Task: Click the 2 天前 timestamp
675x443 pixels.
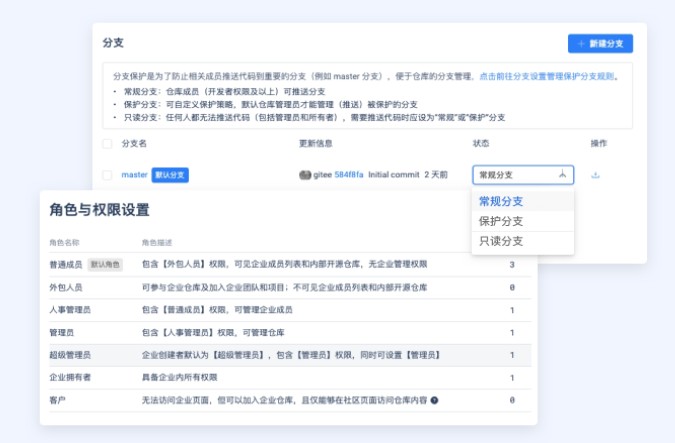Action: (x=436, y=175)
